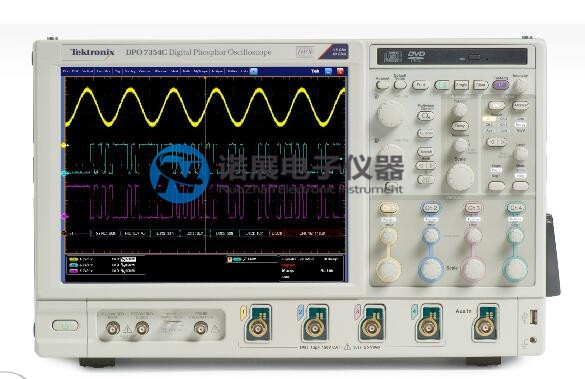Click the purple button beside Intensity knob
The height and width of the screenshot is (379, 585).
coord(500,85)
